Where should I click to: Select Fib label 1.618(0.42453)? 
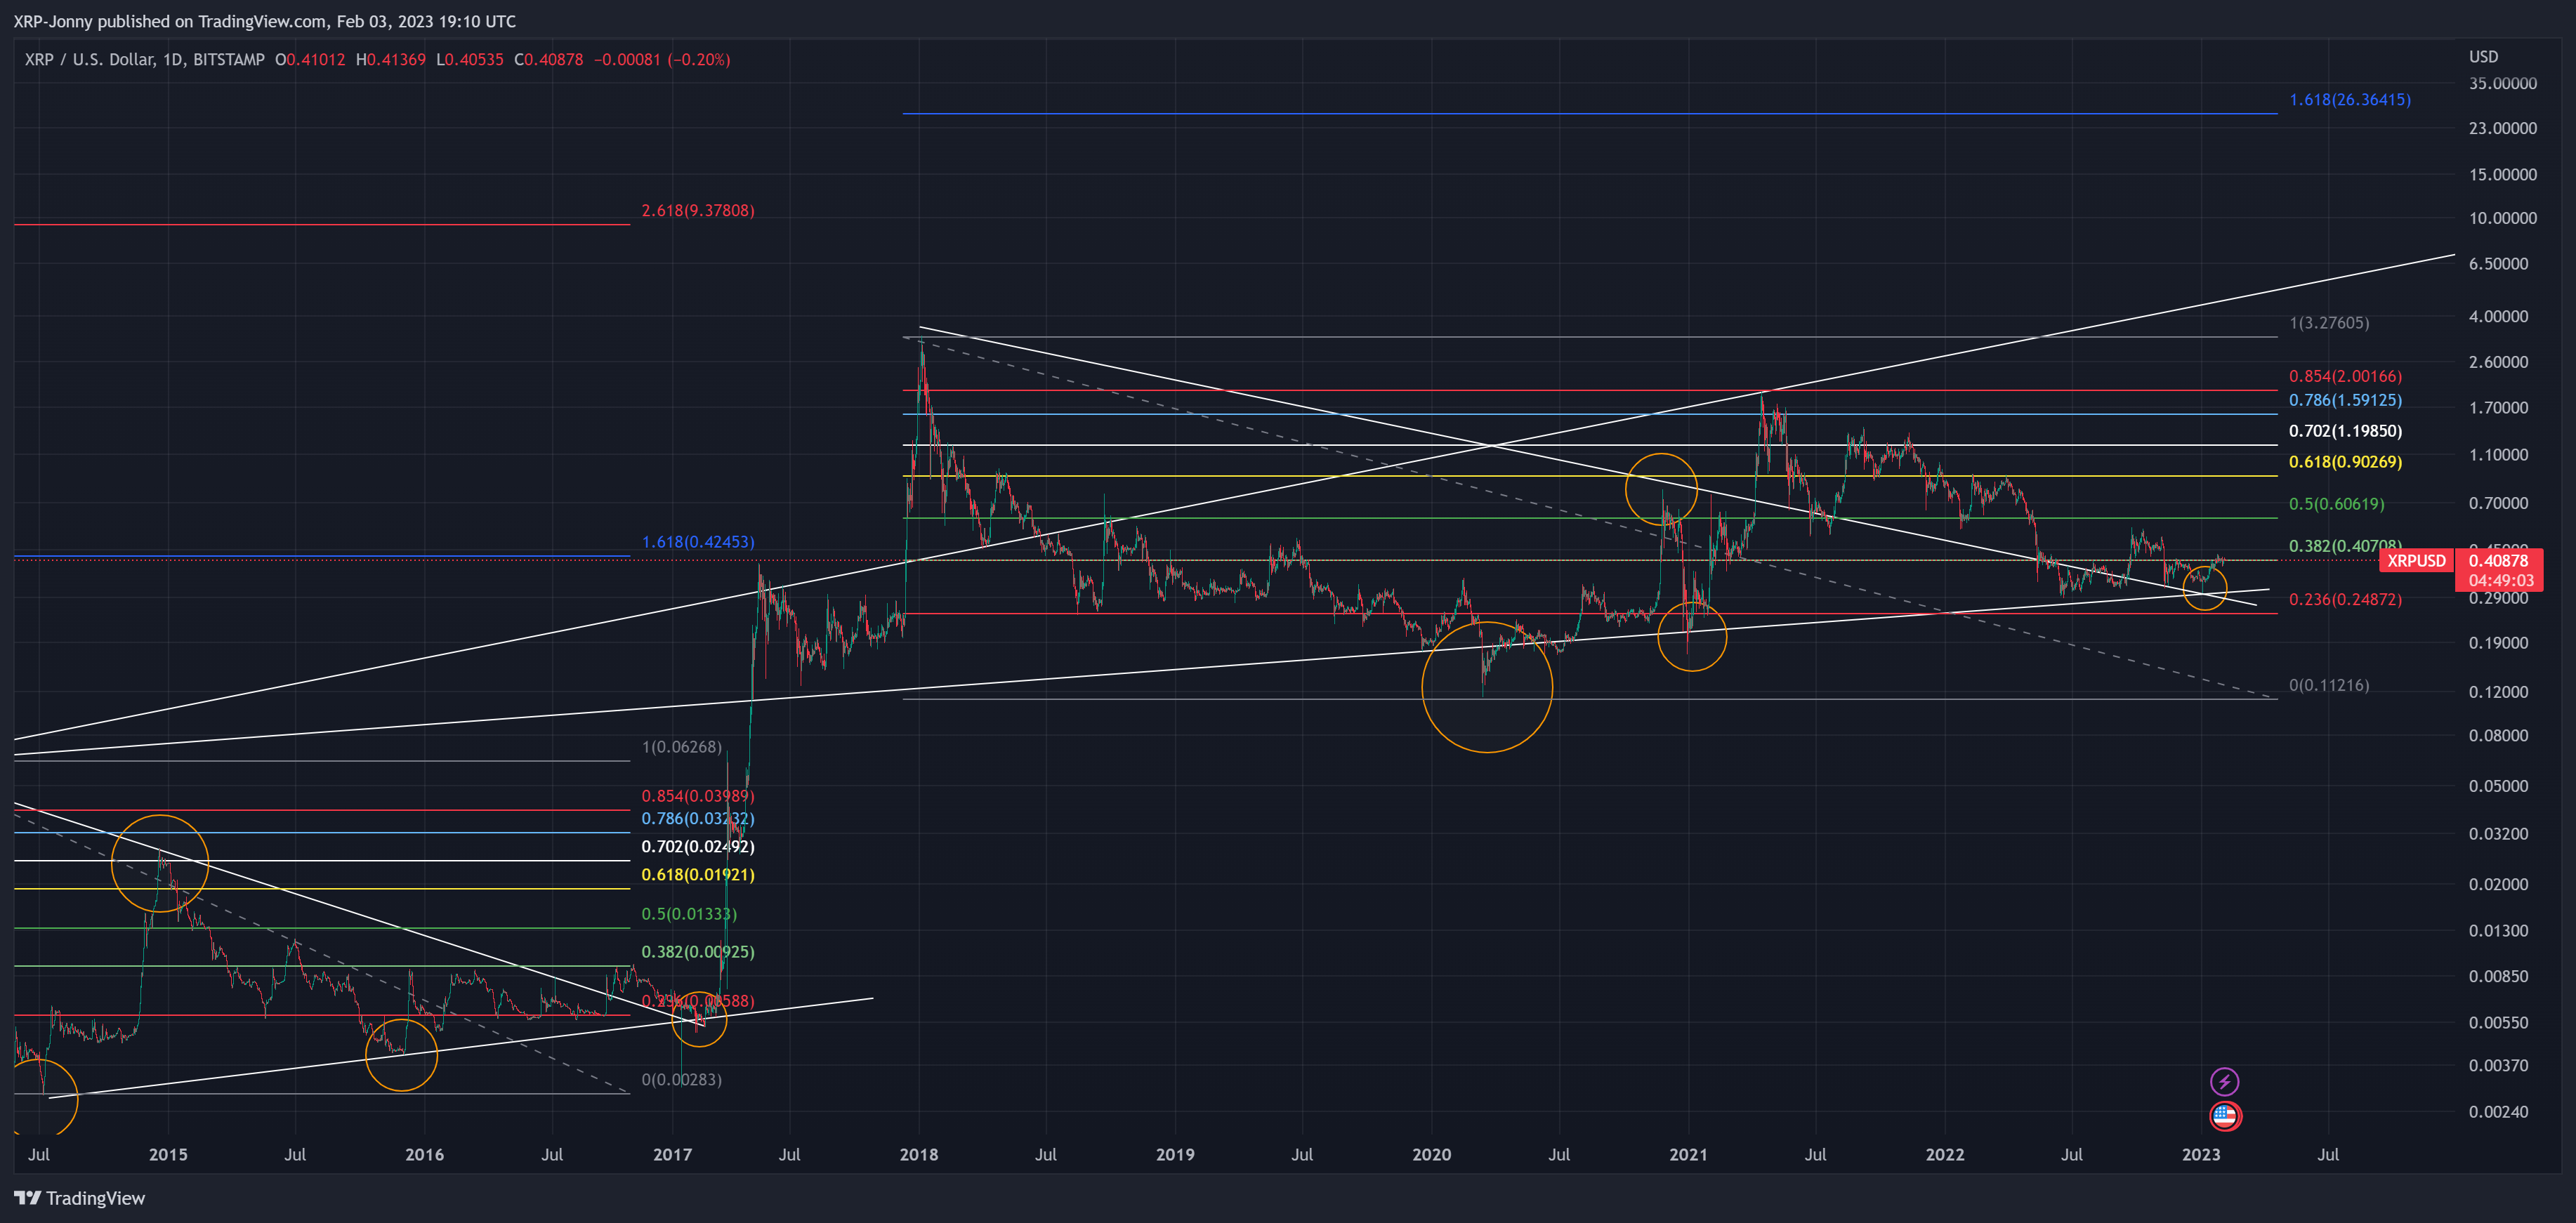click(x=698, y=542)
